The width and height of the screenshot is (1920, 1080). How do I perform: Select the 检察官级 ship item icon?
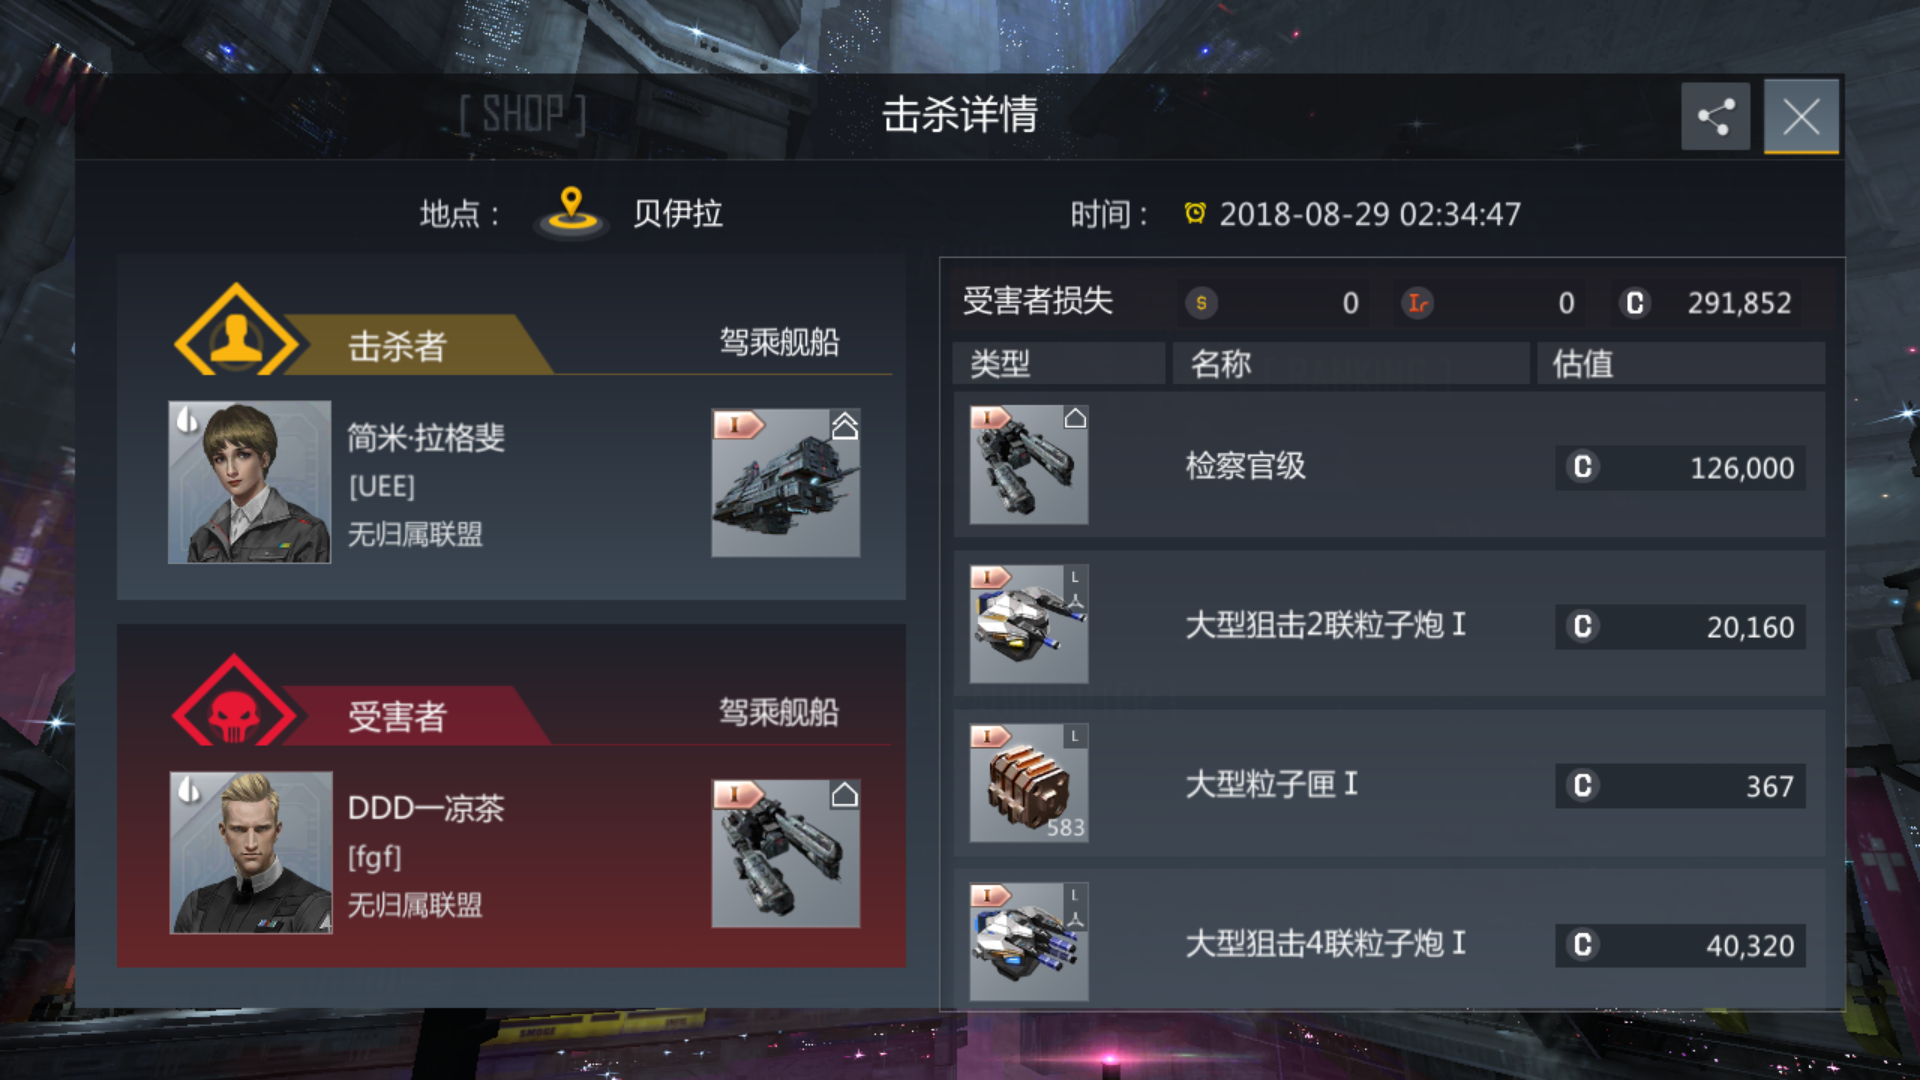[1029, 464]
